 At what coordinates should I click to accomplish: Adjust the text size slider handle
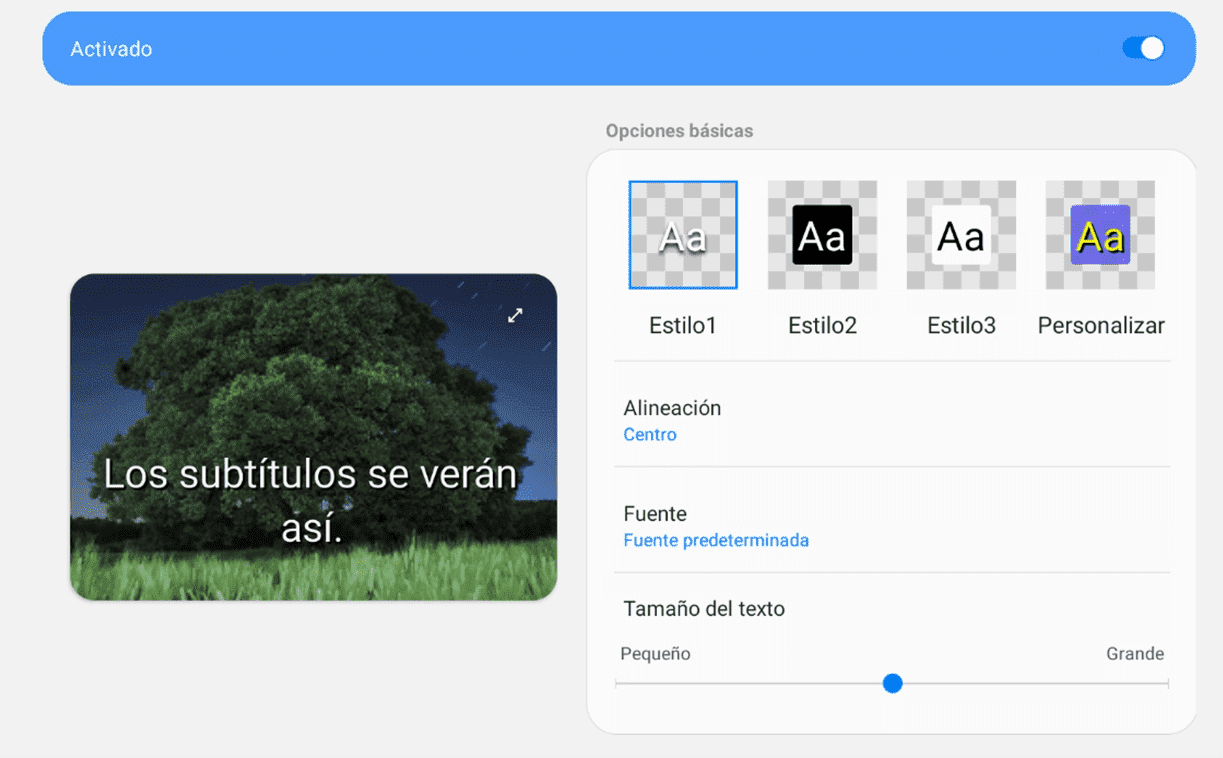(892, 684)
